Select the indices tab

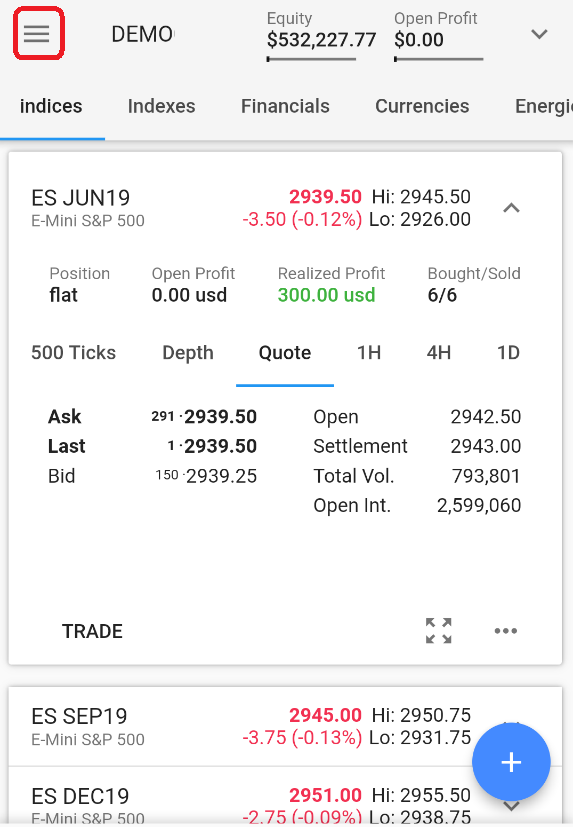[51, 106]
